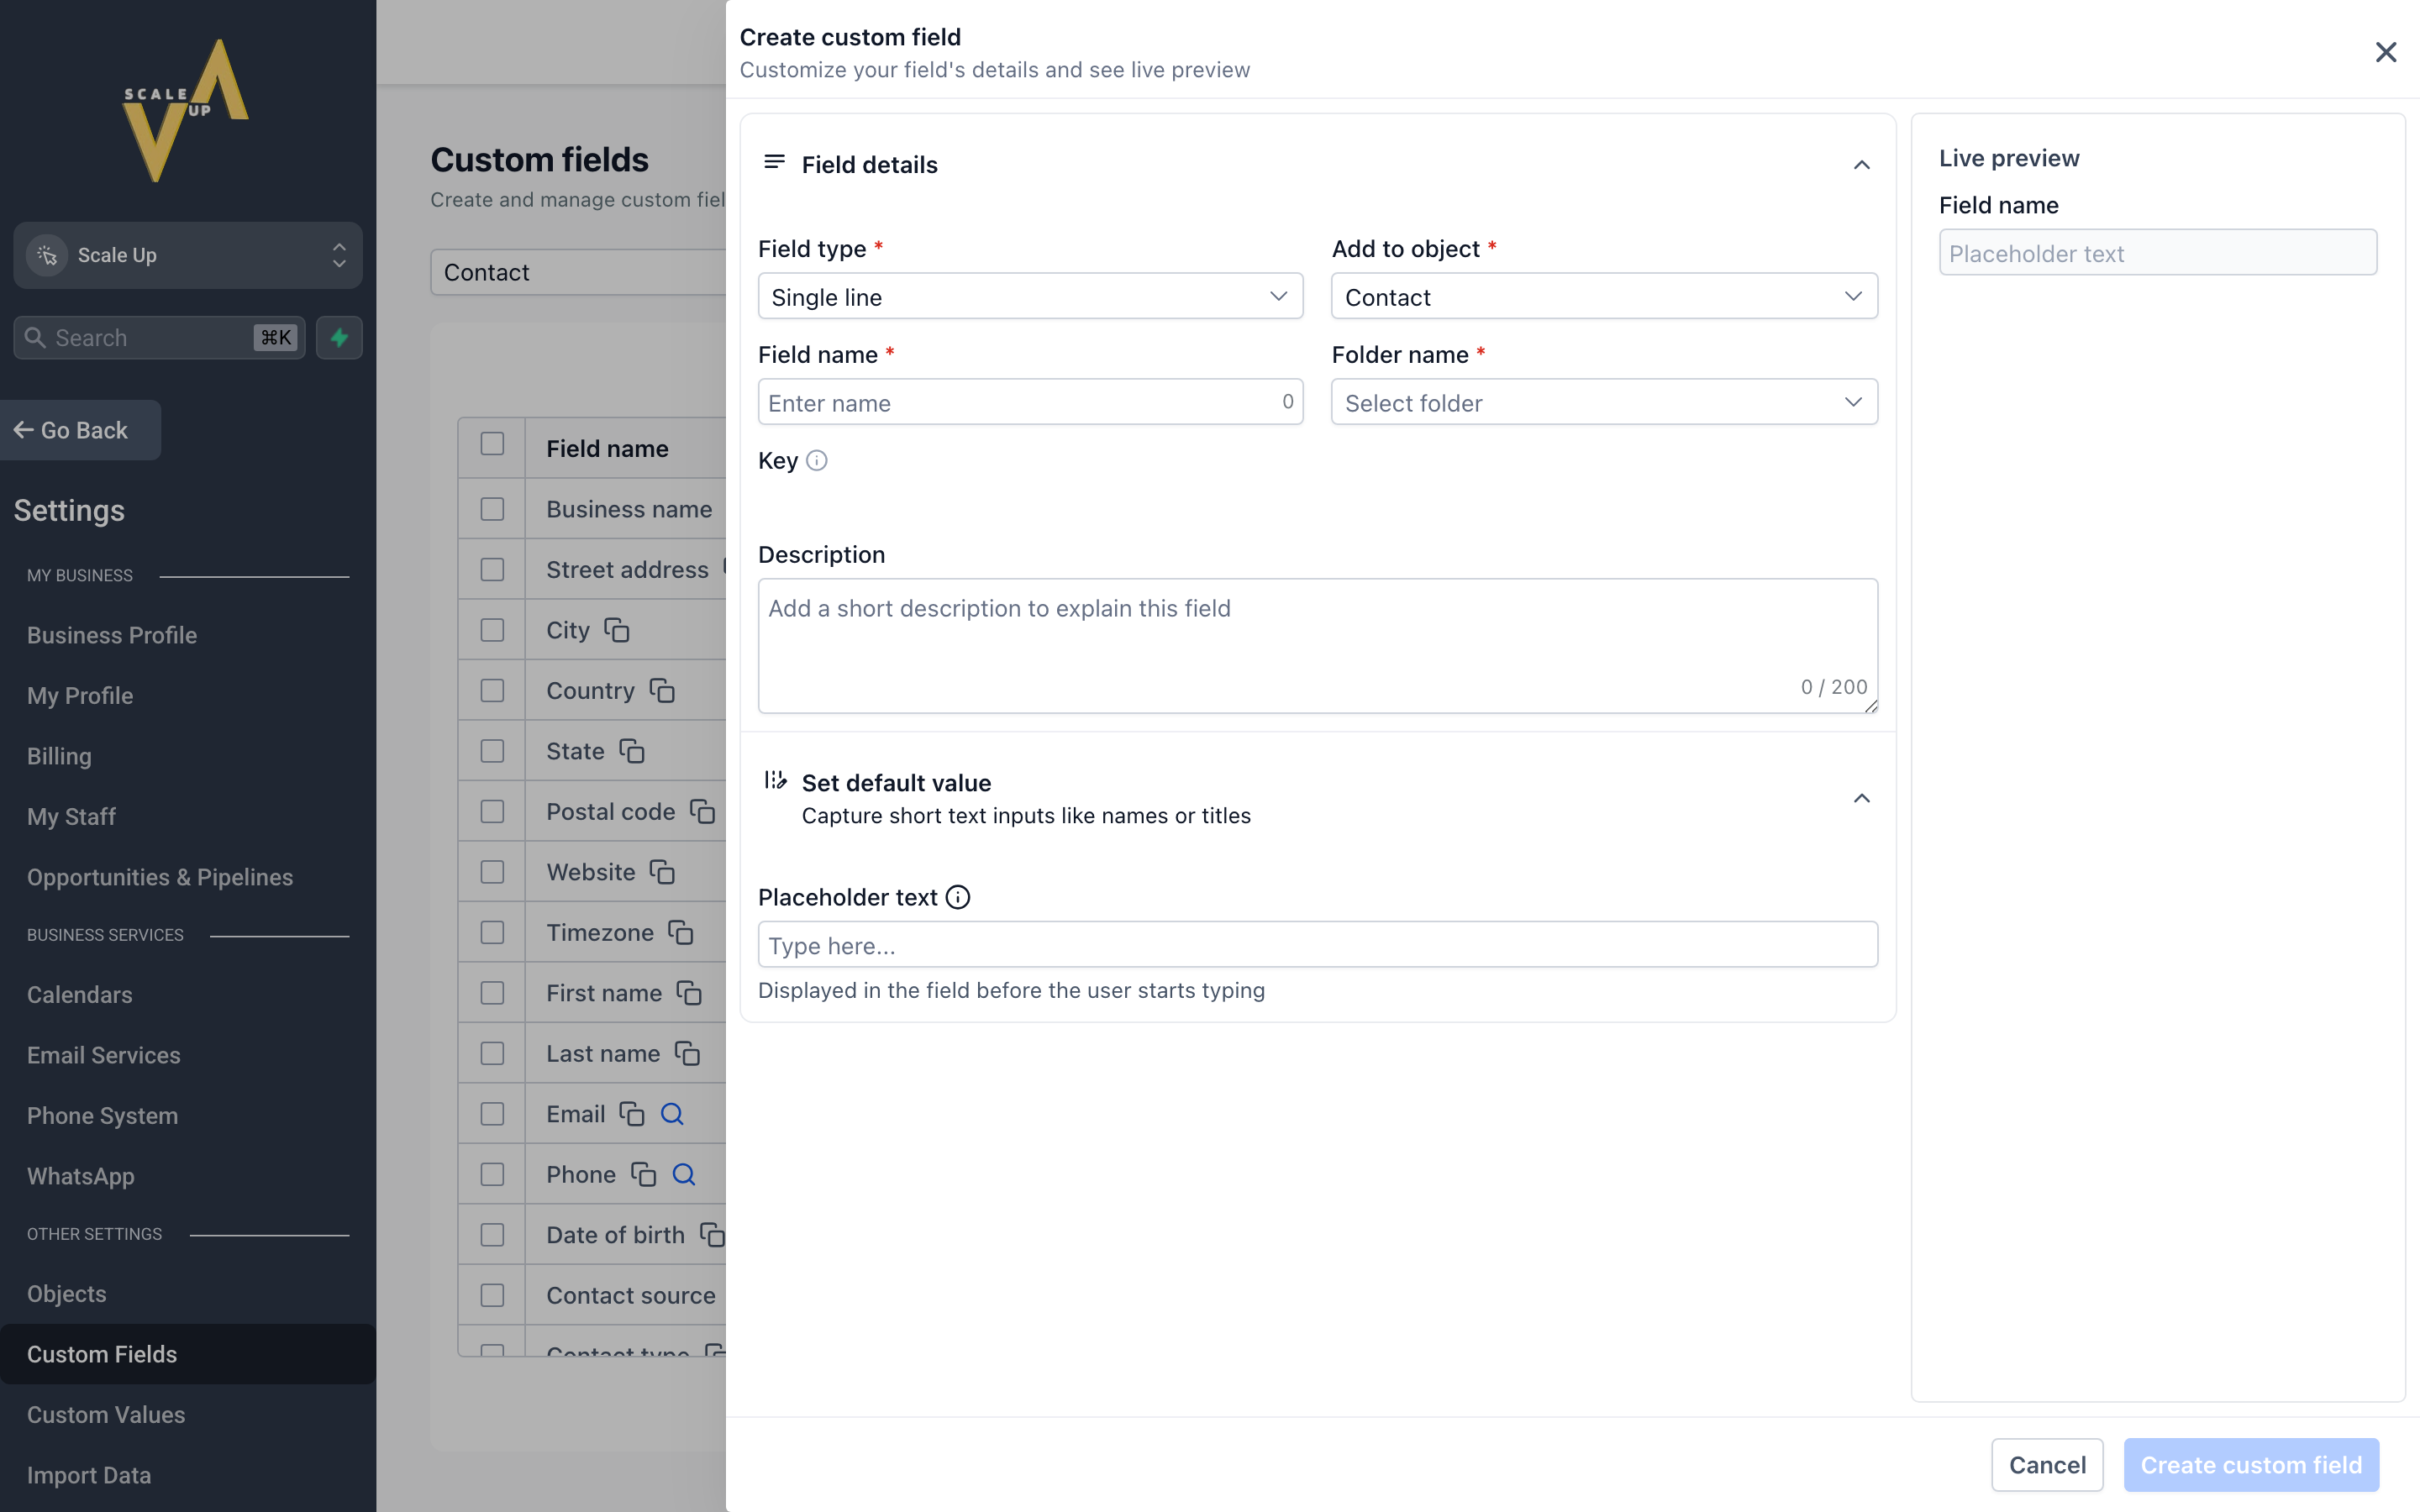Open Email Services settings
This screenshot has width=2420, height=1512.
coord(104,1055)
